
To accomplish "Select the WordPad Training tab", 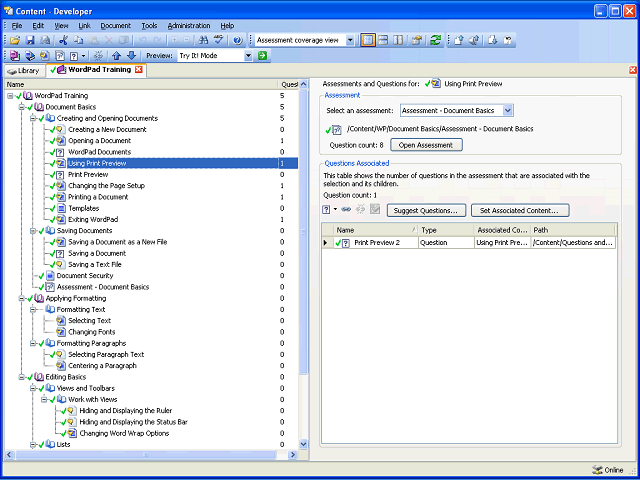I will coord(96,70).
